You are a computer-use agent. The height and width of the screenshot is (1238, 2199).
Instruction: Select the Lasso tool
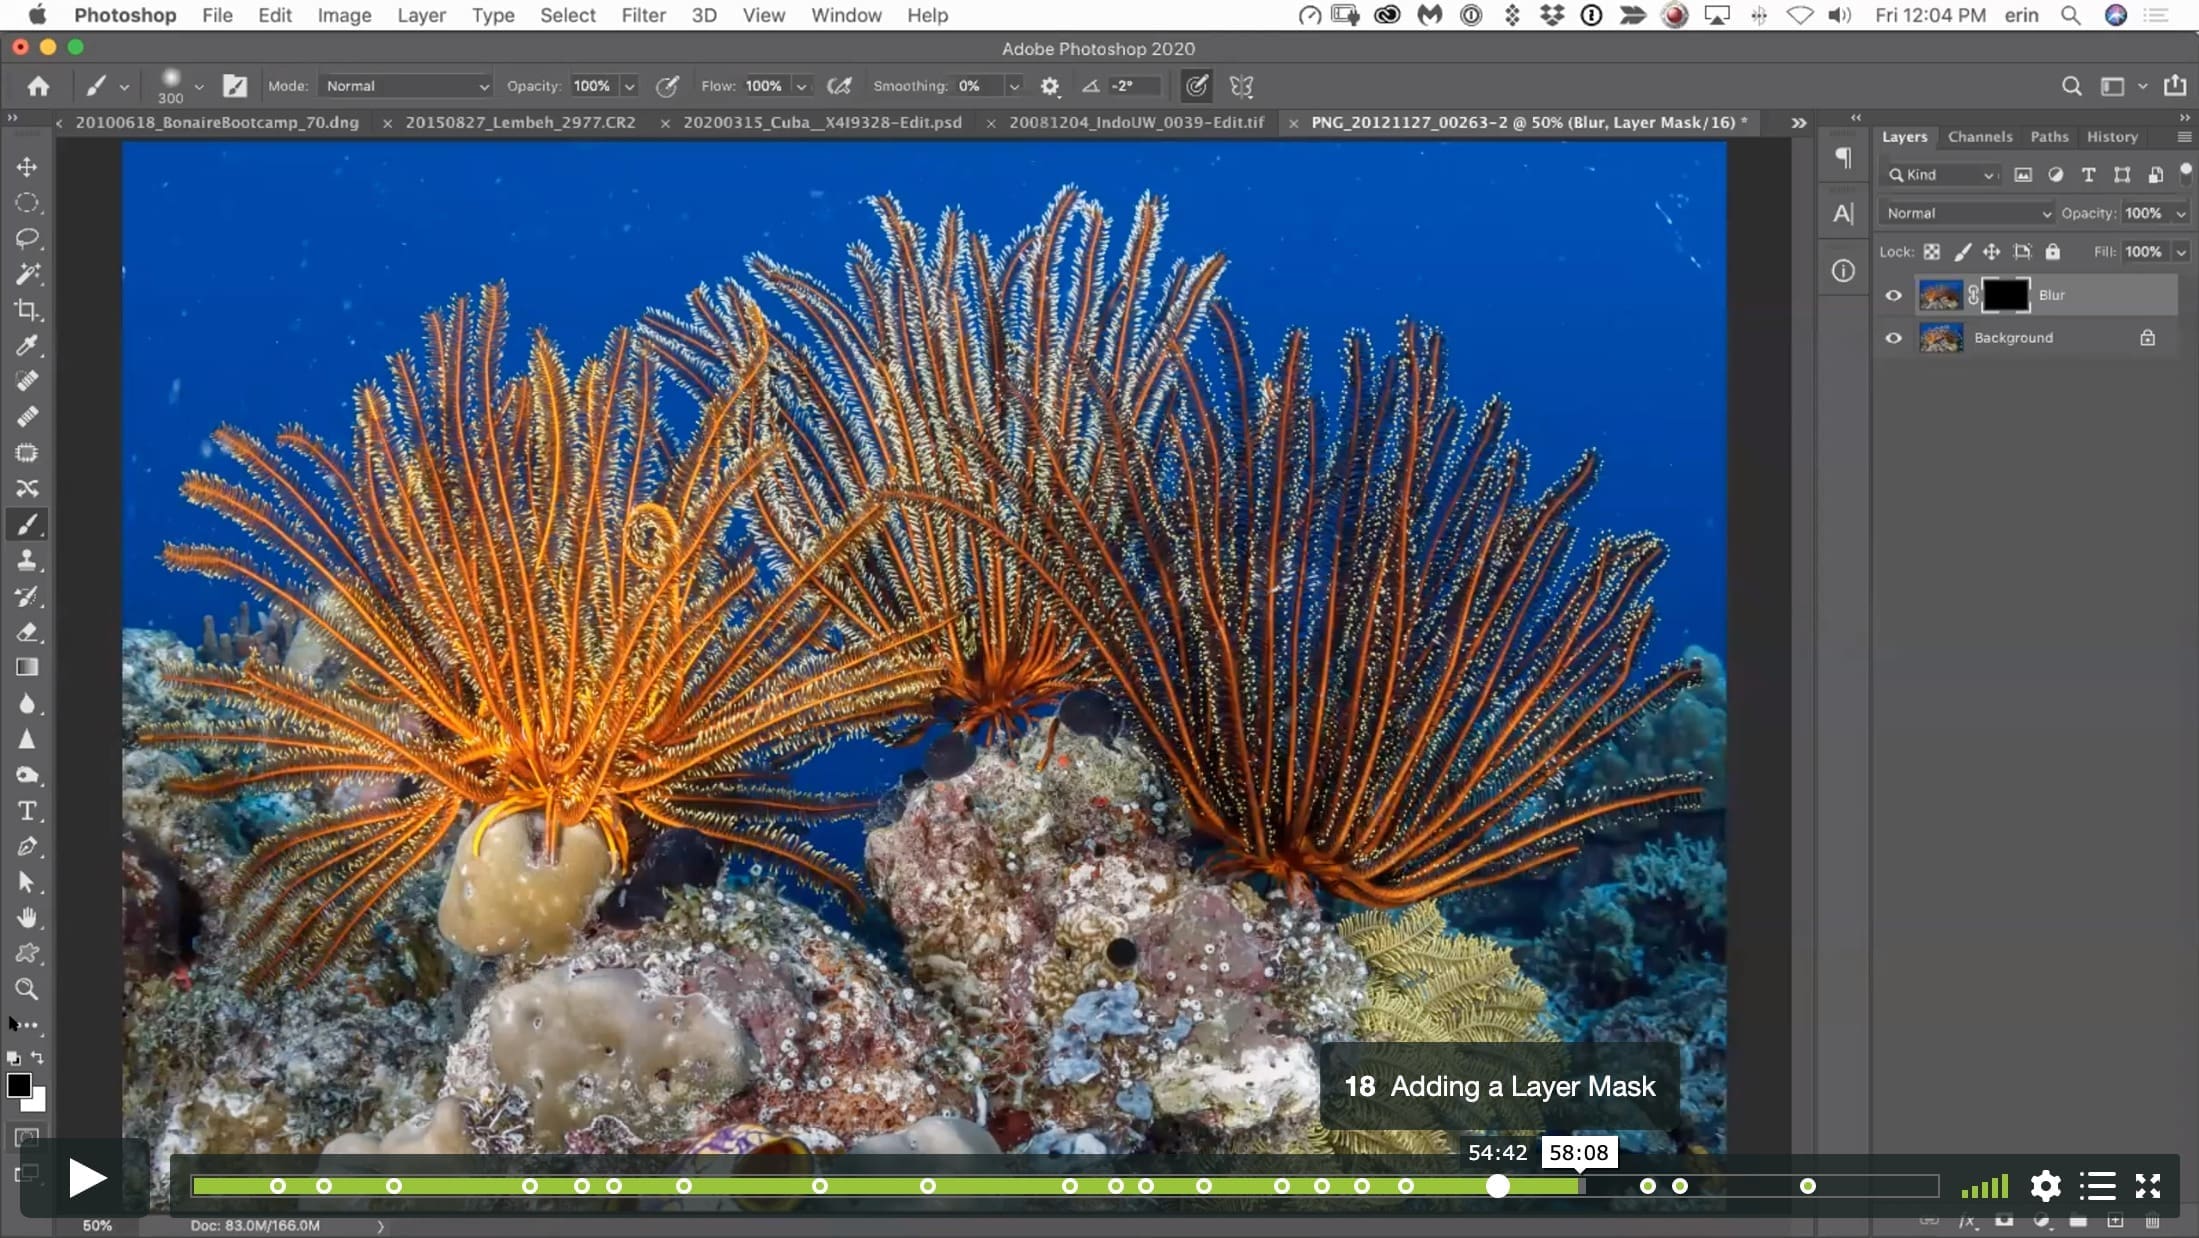coord(27,238)
